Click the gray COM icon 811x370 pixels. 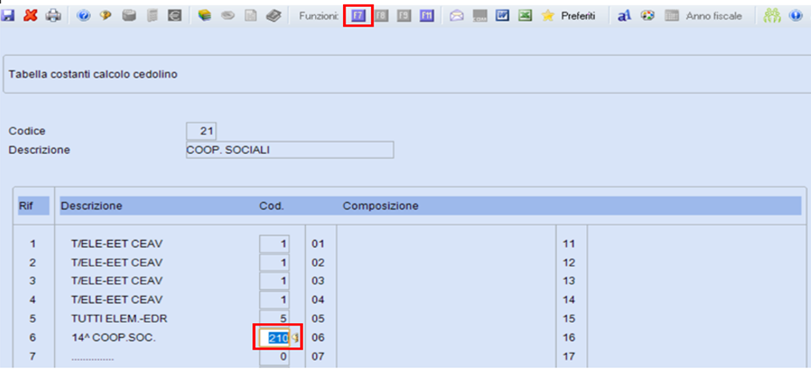tap(480, 16)
